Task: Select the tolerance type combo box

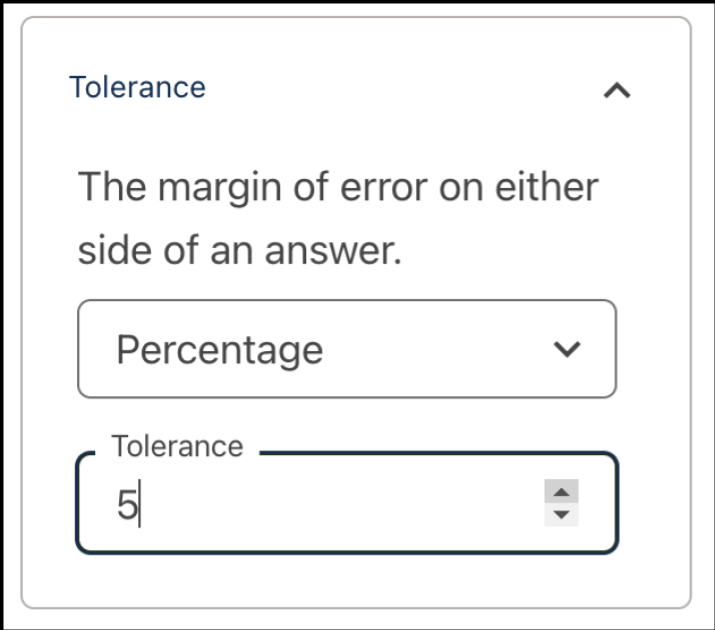Action: 346,349
